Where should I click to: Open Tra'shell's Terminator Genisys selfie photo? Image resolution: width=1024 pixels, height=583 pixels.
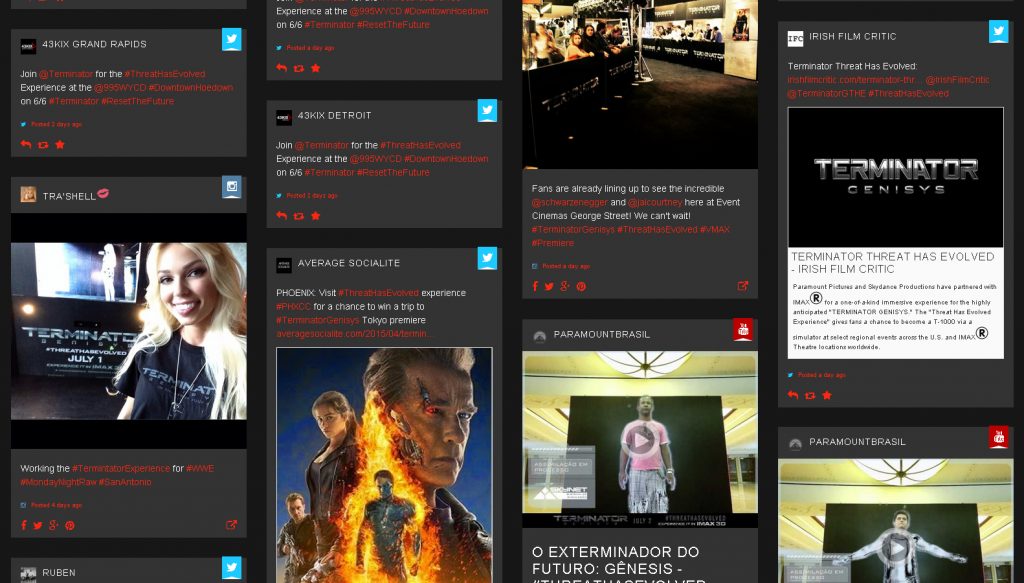129,331
